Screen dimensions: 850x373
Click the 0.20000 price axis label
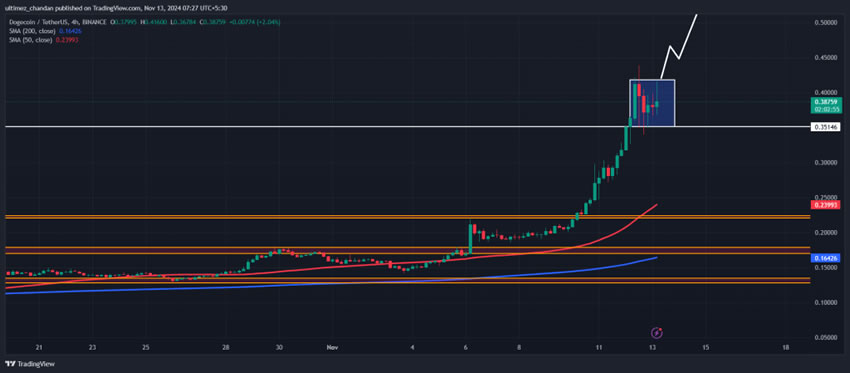point(826,232)
